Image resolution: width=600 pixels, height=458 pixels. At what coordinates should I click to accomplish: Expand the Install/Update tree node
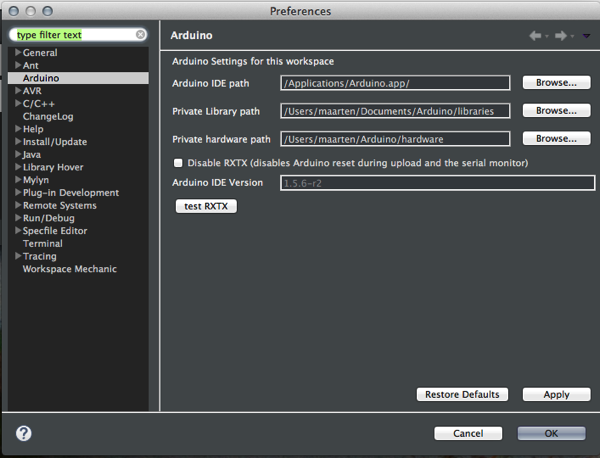click(18, 142)
